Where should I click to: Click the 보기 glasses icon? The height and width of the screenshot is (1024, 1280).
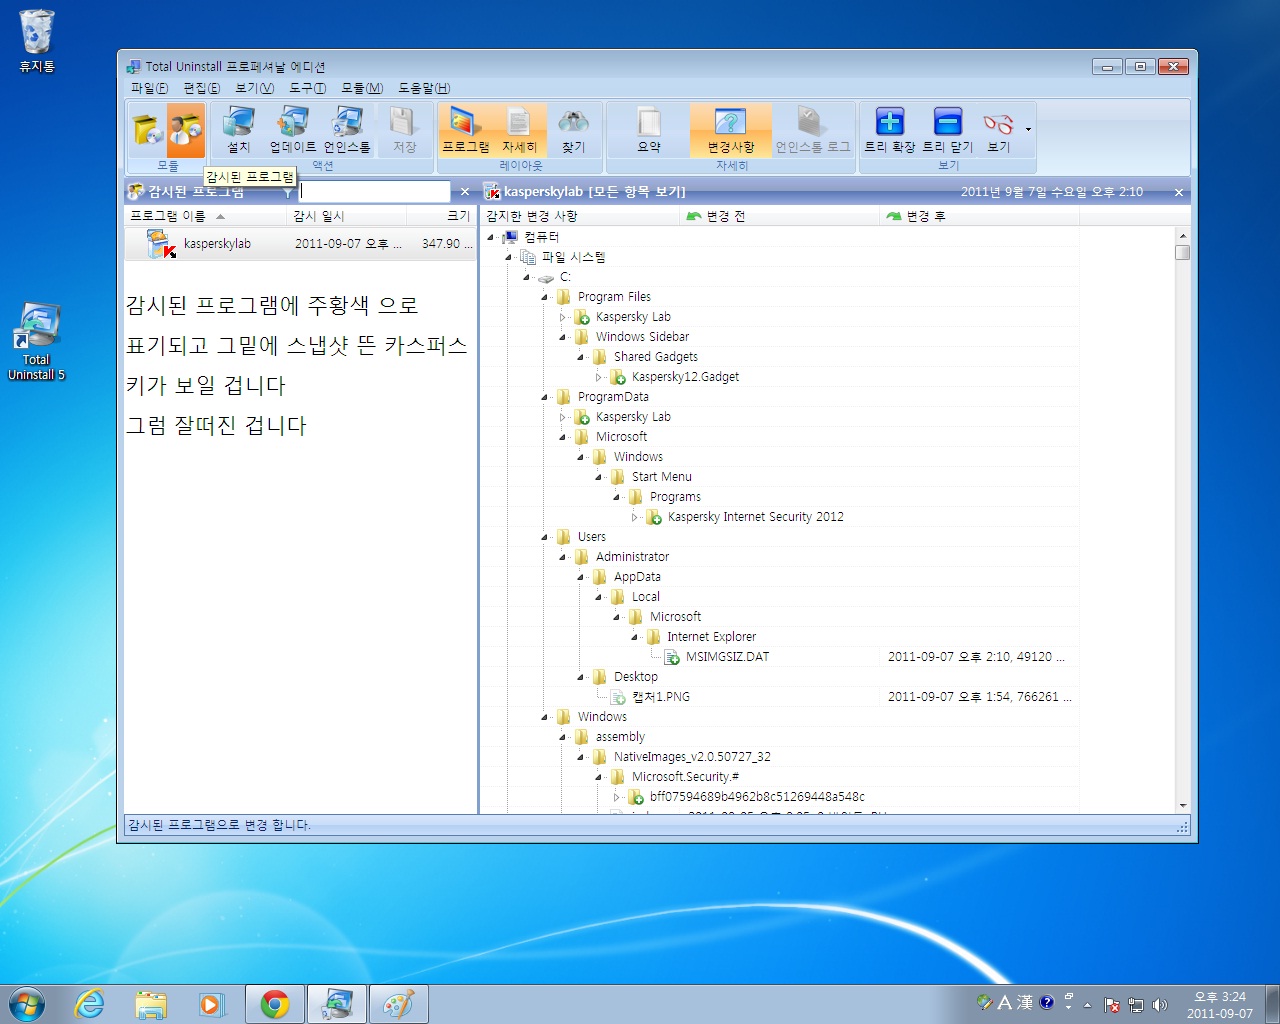(x=998, y=130)
